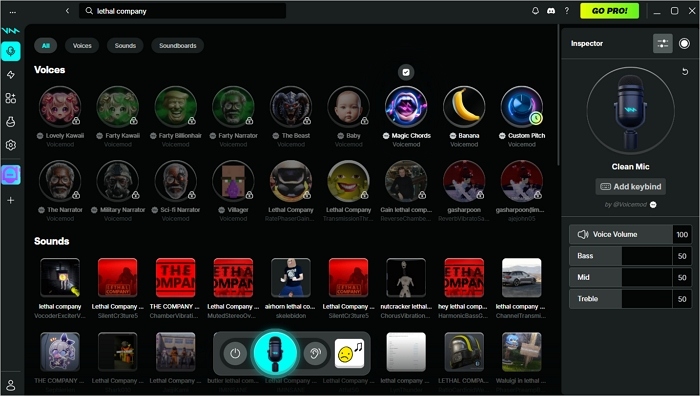The image size is (700, 396).
Task: Select the Magic Chords voice
Action: (x=406, y=107)
